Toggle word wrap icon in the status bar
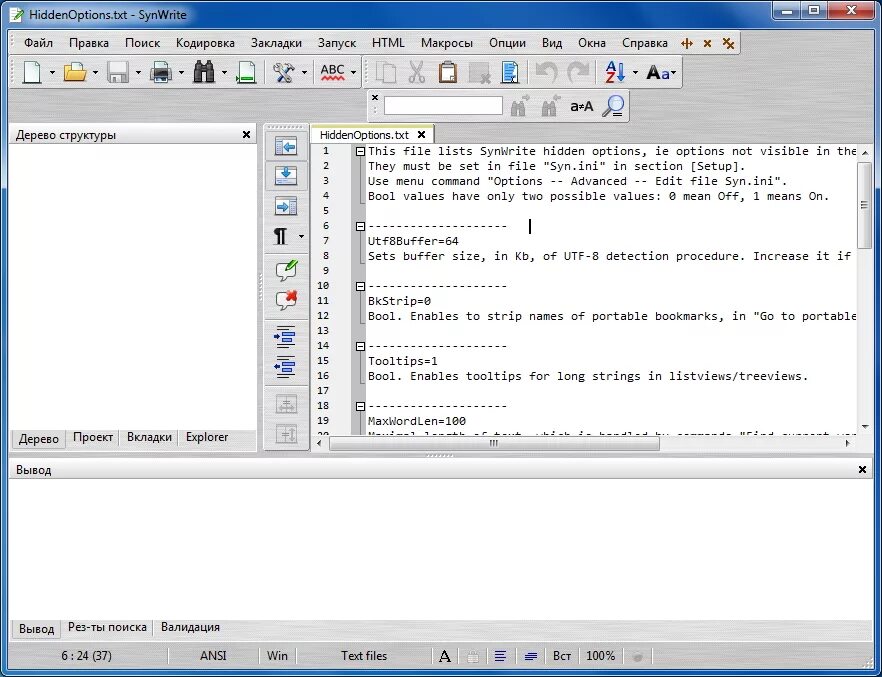The height and width of the screenshot is (677, 882). (x=529, y=655)
